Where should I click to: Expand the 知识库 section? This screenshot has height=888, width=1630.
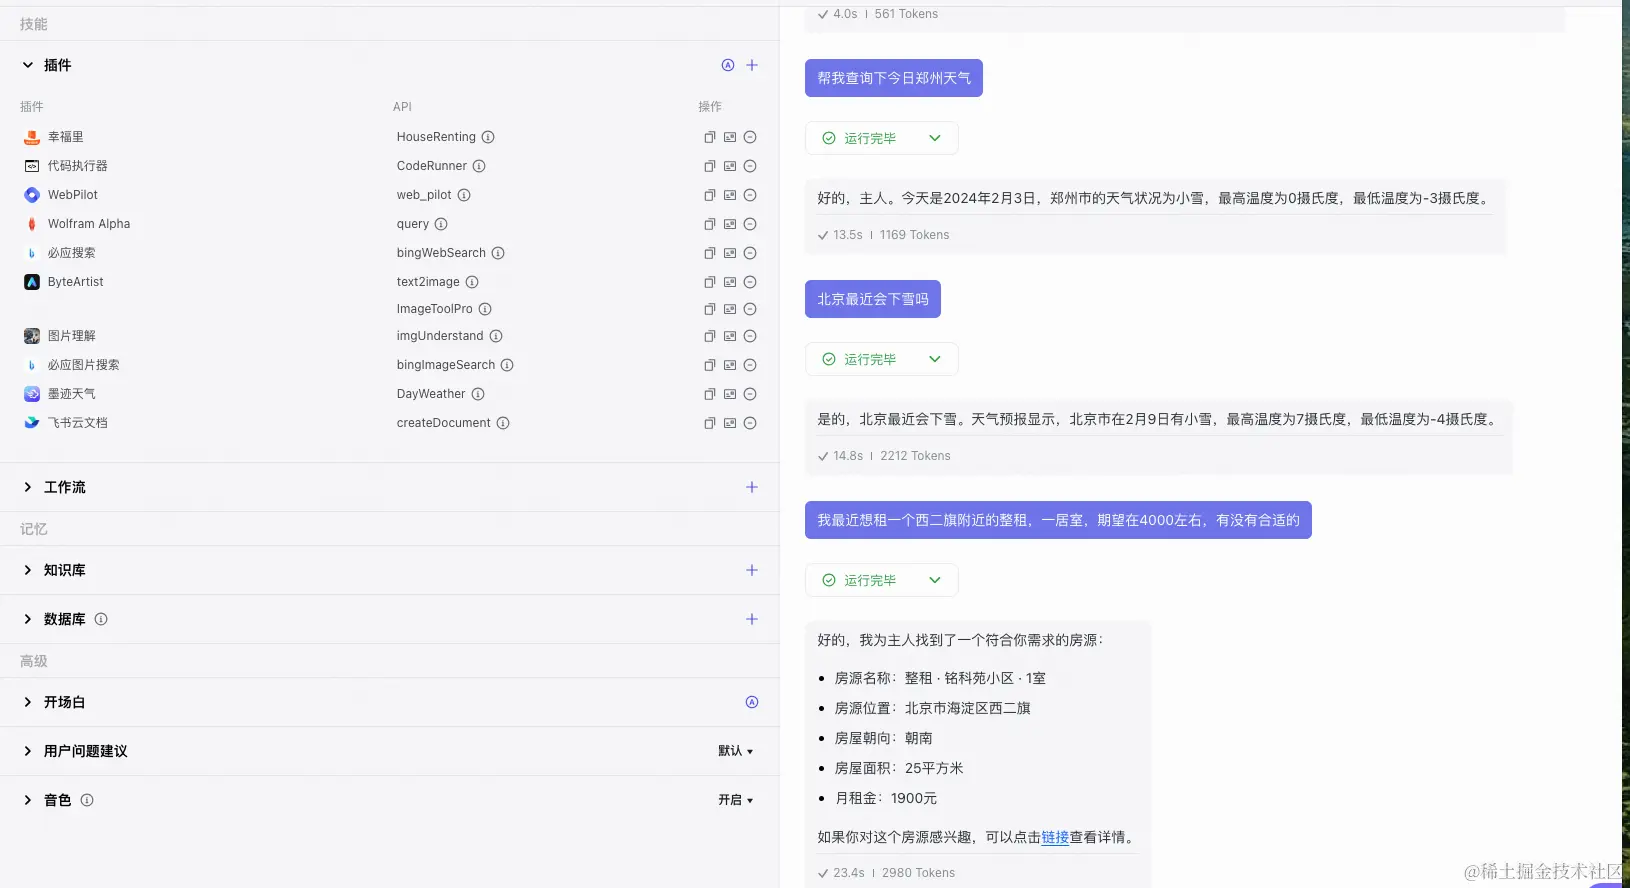point(28,570)
